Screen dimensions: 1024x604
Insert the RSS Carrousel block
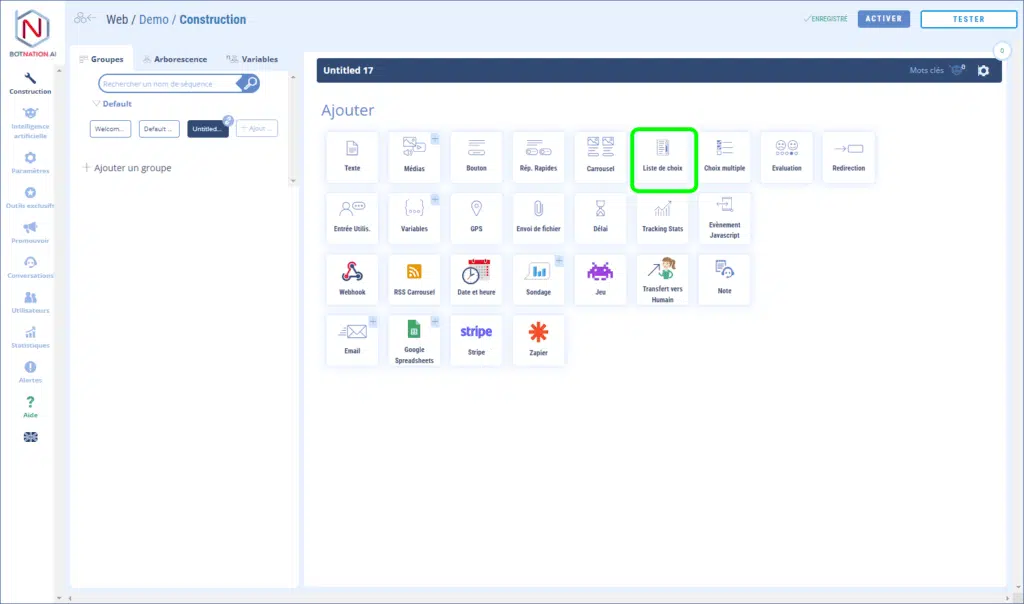click(414, 279)
